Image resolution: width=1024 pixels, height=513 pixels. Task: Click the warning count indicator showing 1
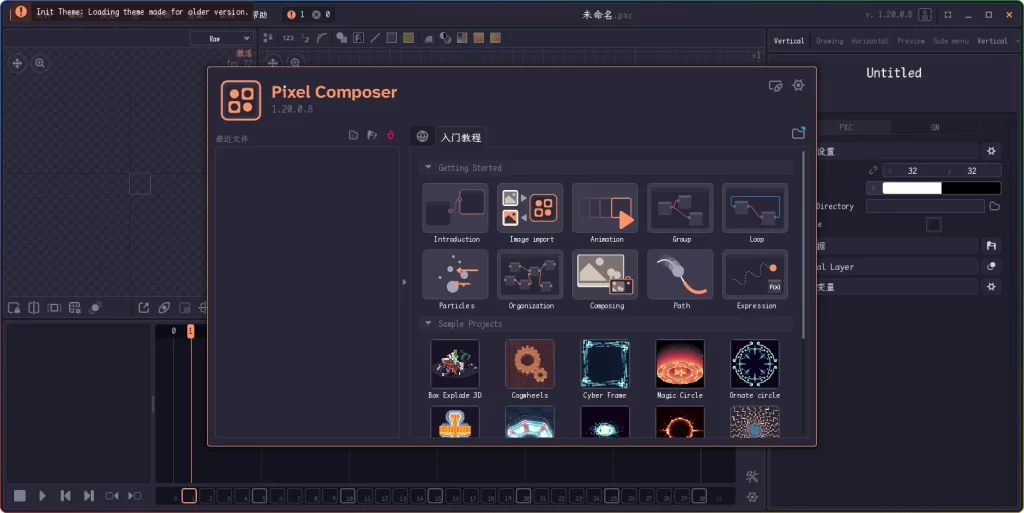coord(296,14)
